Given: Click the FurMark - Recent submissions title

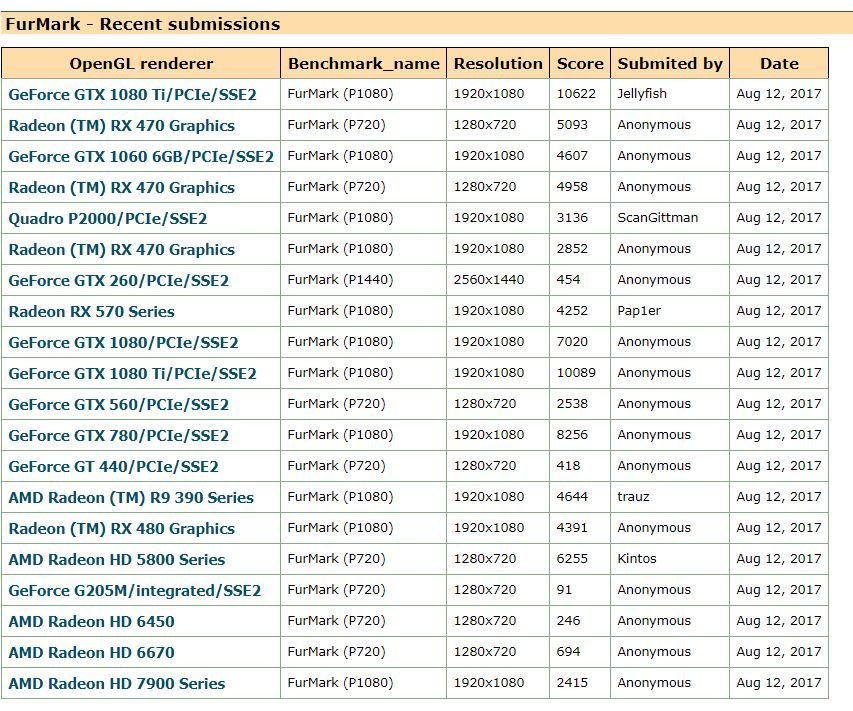Looking at the screenshot, I should [x=143, y=24].
